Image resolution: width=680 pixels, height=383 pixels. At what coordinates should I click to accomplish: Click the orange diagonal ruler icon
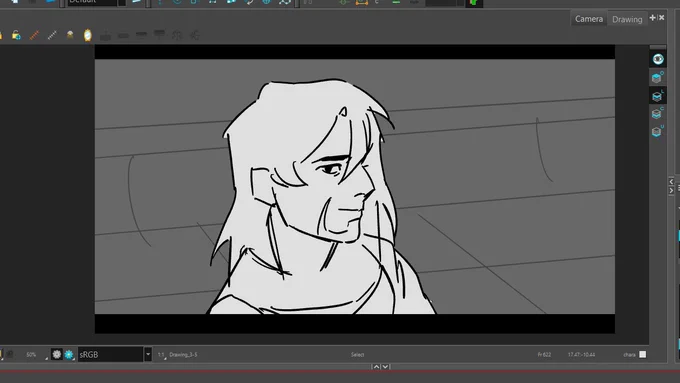(x=34, y=35)
